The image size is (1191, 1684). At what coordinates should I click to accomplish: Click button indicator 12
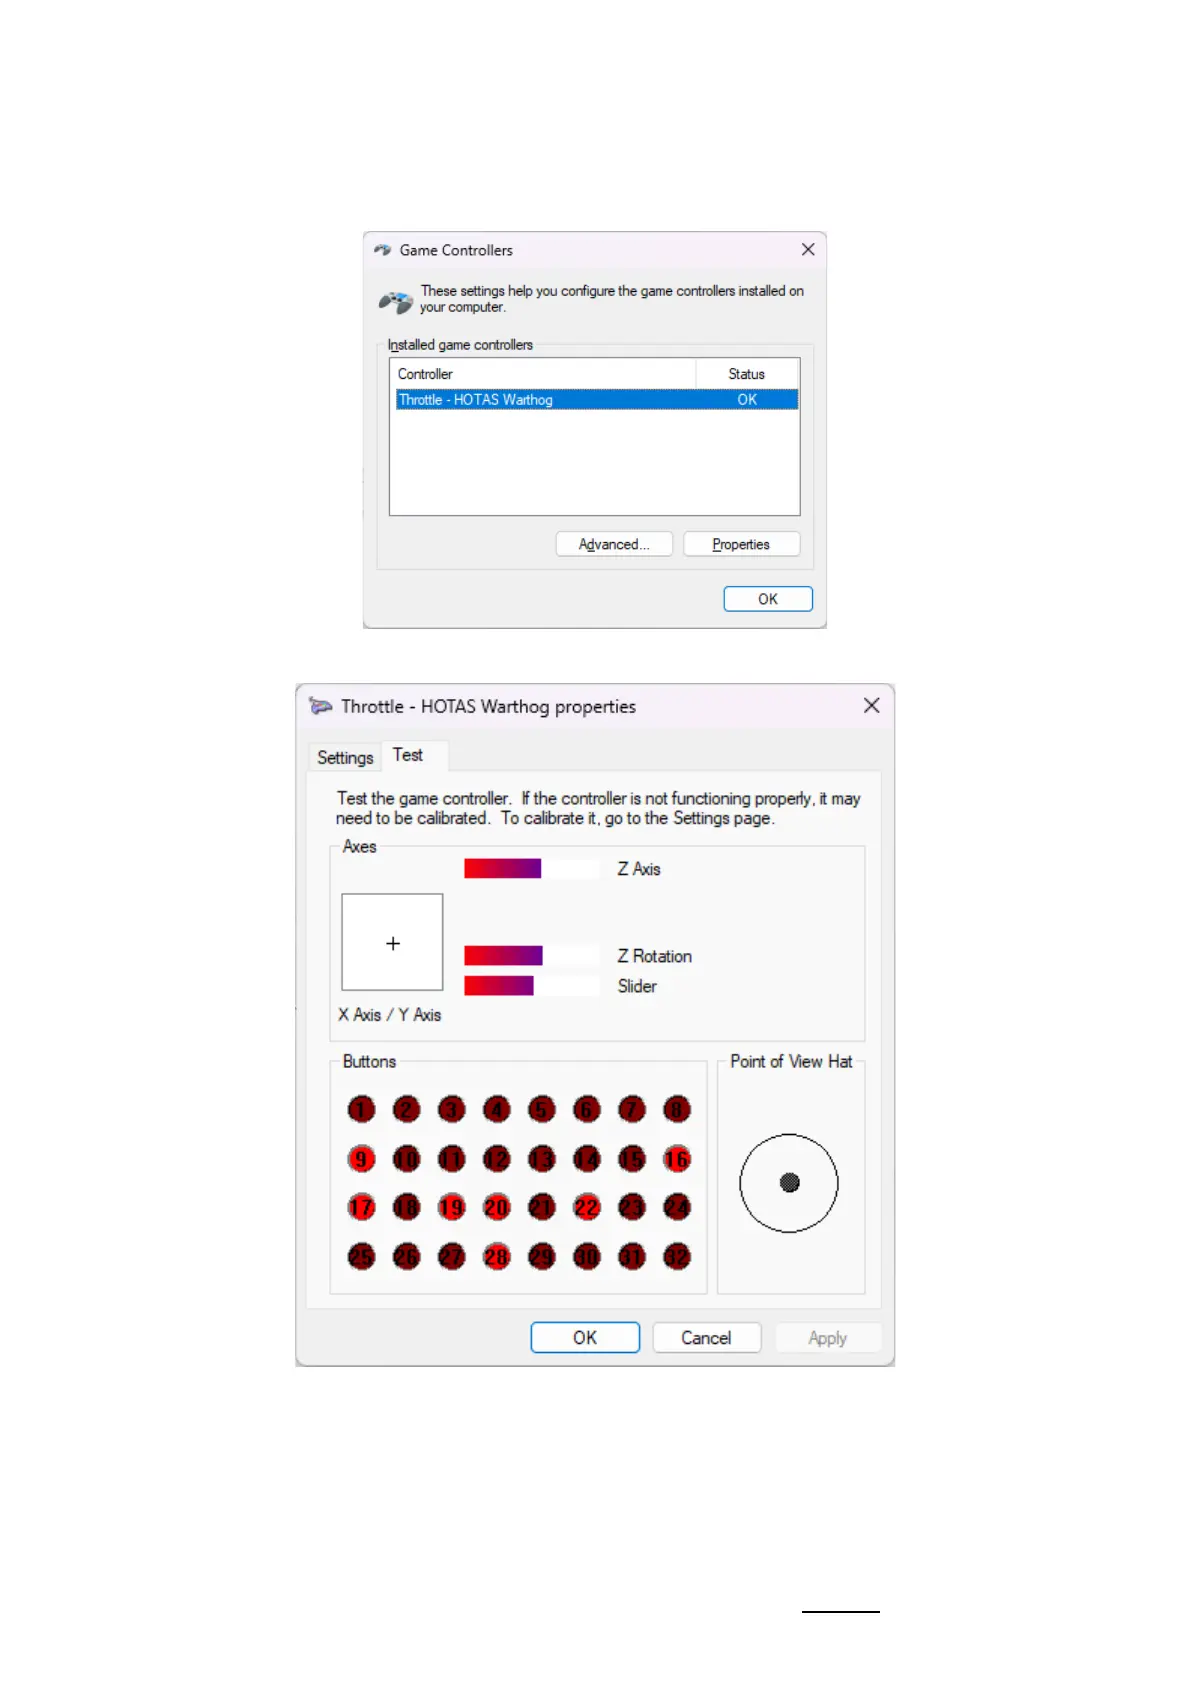click(496, 1159)
